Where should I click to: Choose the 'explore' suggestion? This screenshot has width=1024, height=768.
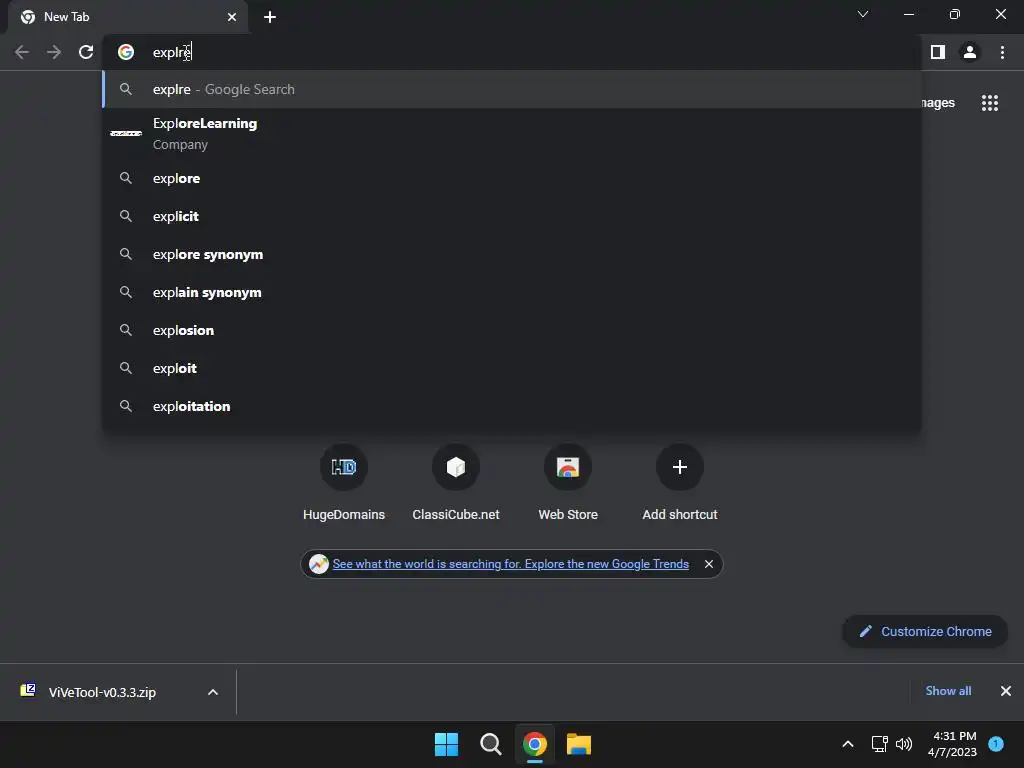512,178
